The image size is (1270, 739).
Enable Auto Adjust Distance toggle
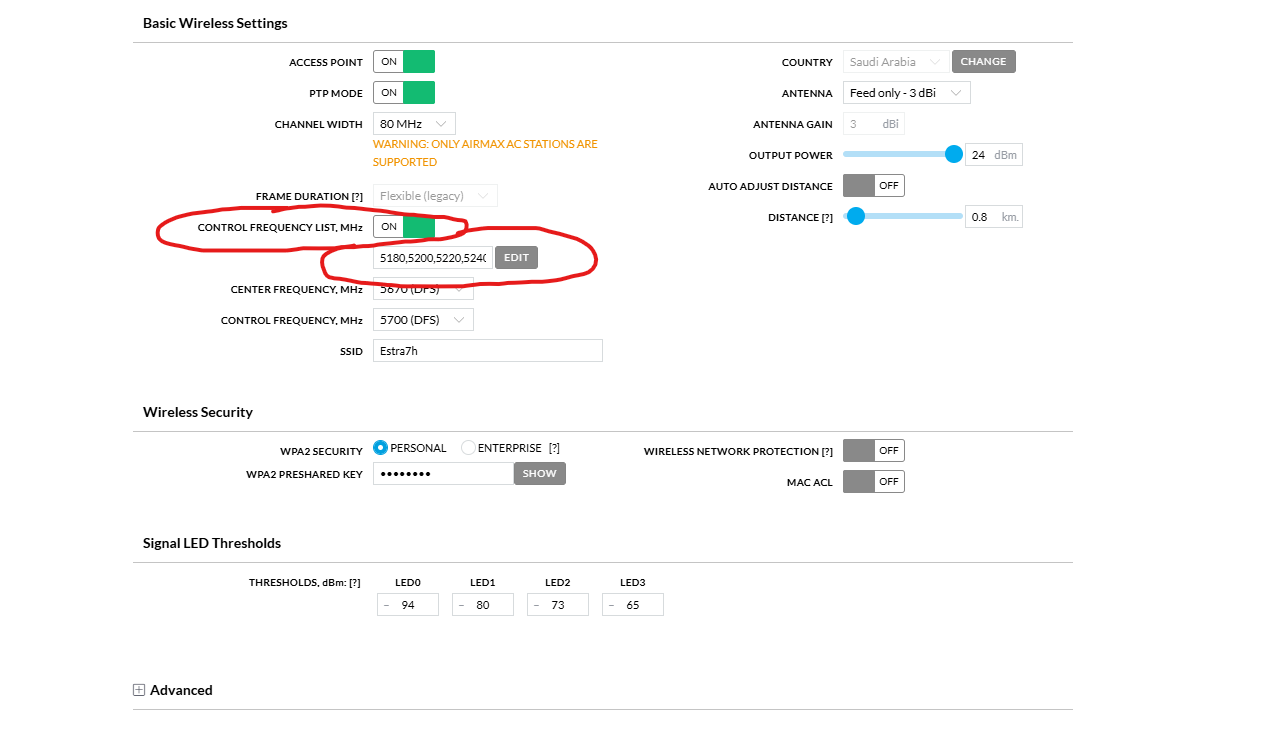click(874, 186)
